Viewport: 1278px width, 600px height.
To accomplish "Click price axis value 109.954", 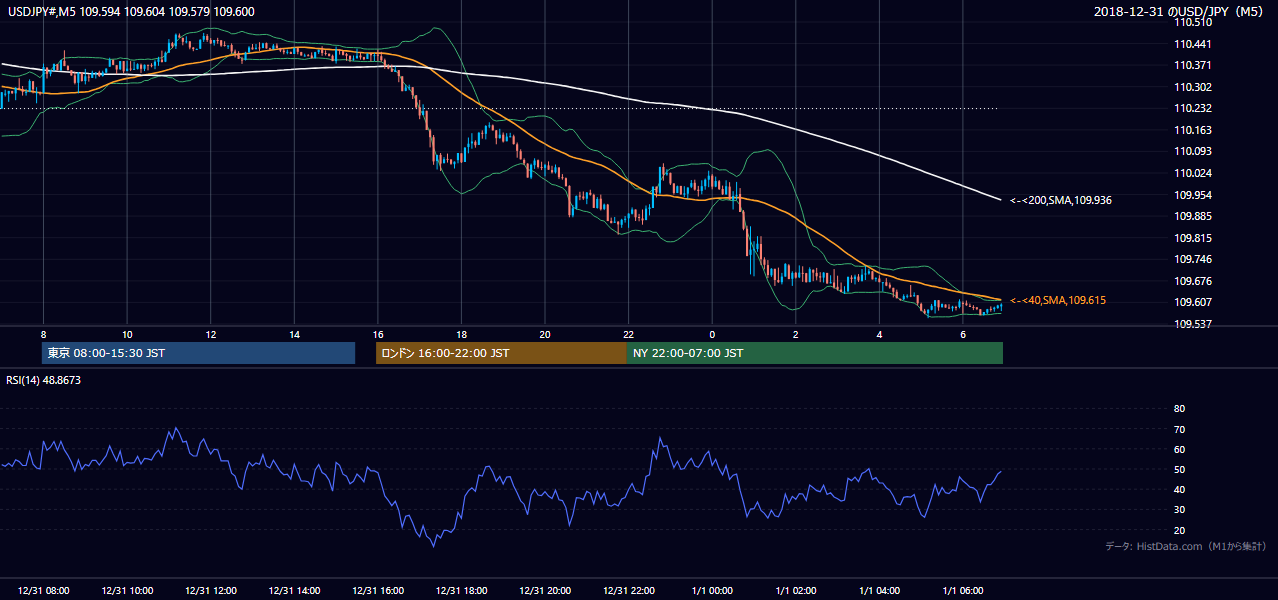I will pyautogui.click(x=1193, y=194).
